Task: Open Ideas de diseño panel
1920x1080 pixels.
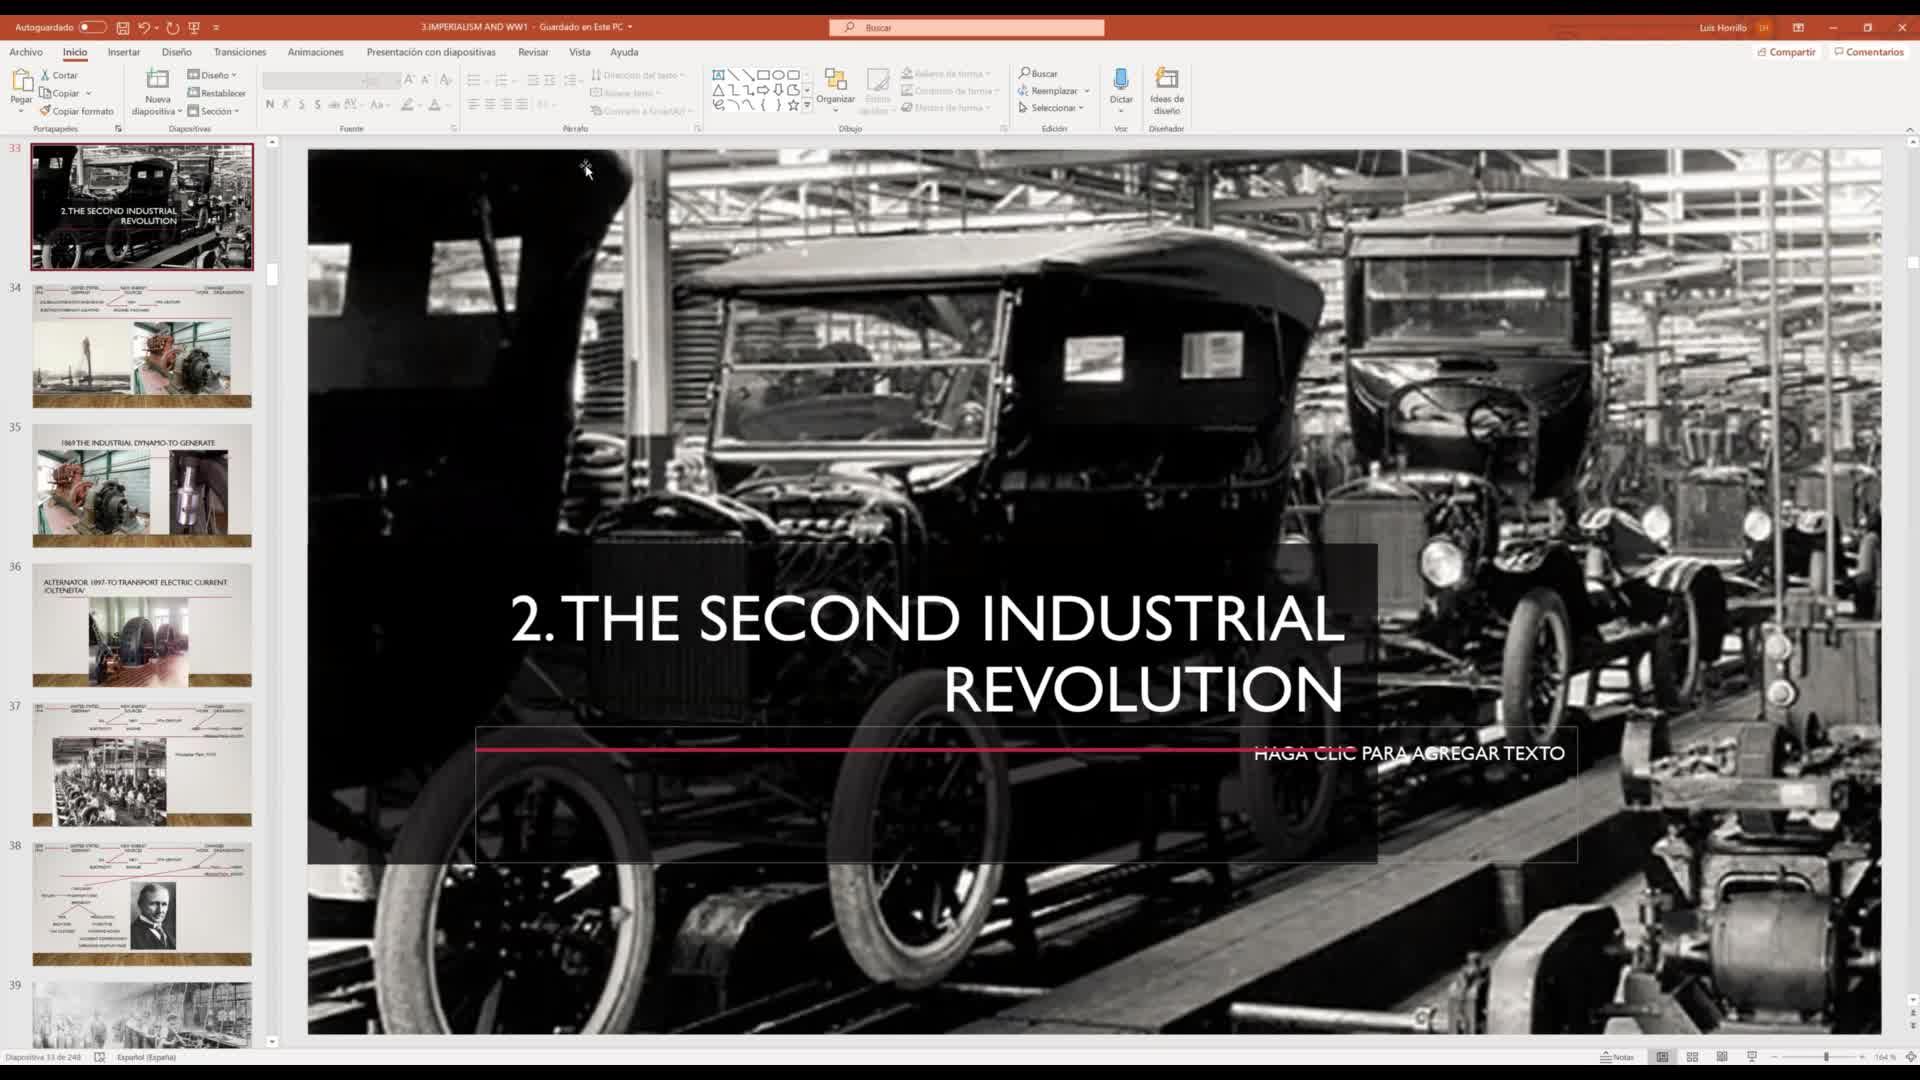Action: [1166, 80]
